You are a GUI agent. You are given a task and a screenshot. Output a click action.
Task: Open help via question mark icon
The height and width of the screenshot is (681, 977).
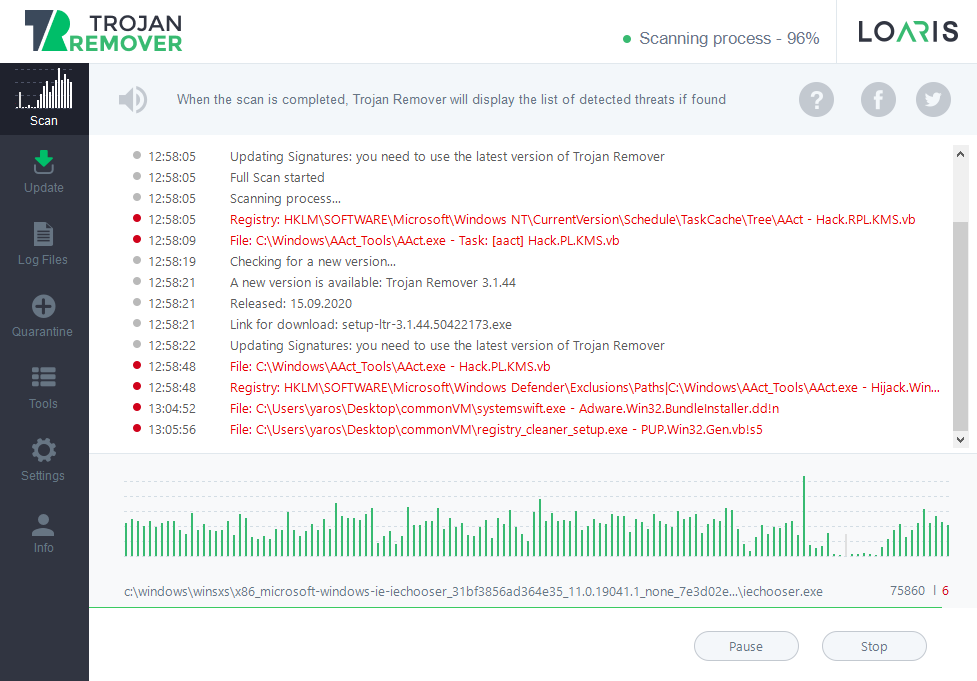click(x=816, y=100)
